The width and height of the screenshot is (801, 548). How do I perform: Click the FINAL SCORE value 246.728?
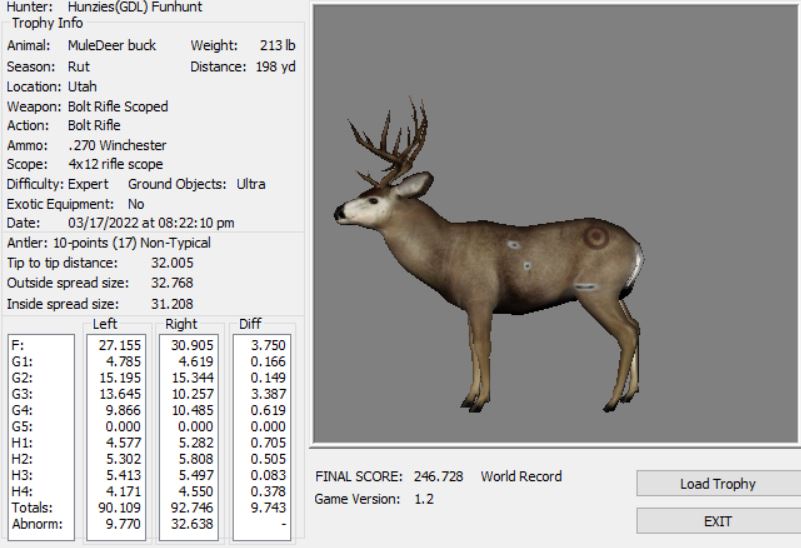438,477
